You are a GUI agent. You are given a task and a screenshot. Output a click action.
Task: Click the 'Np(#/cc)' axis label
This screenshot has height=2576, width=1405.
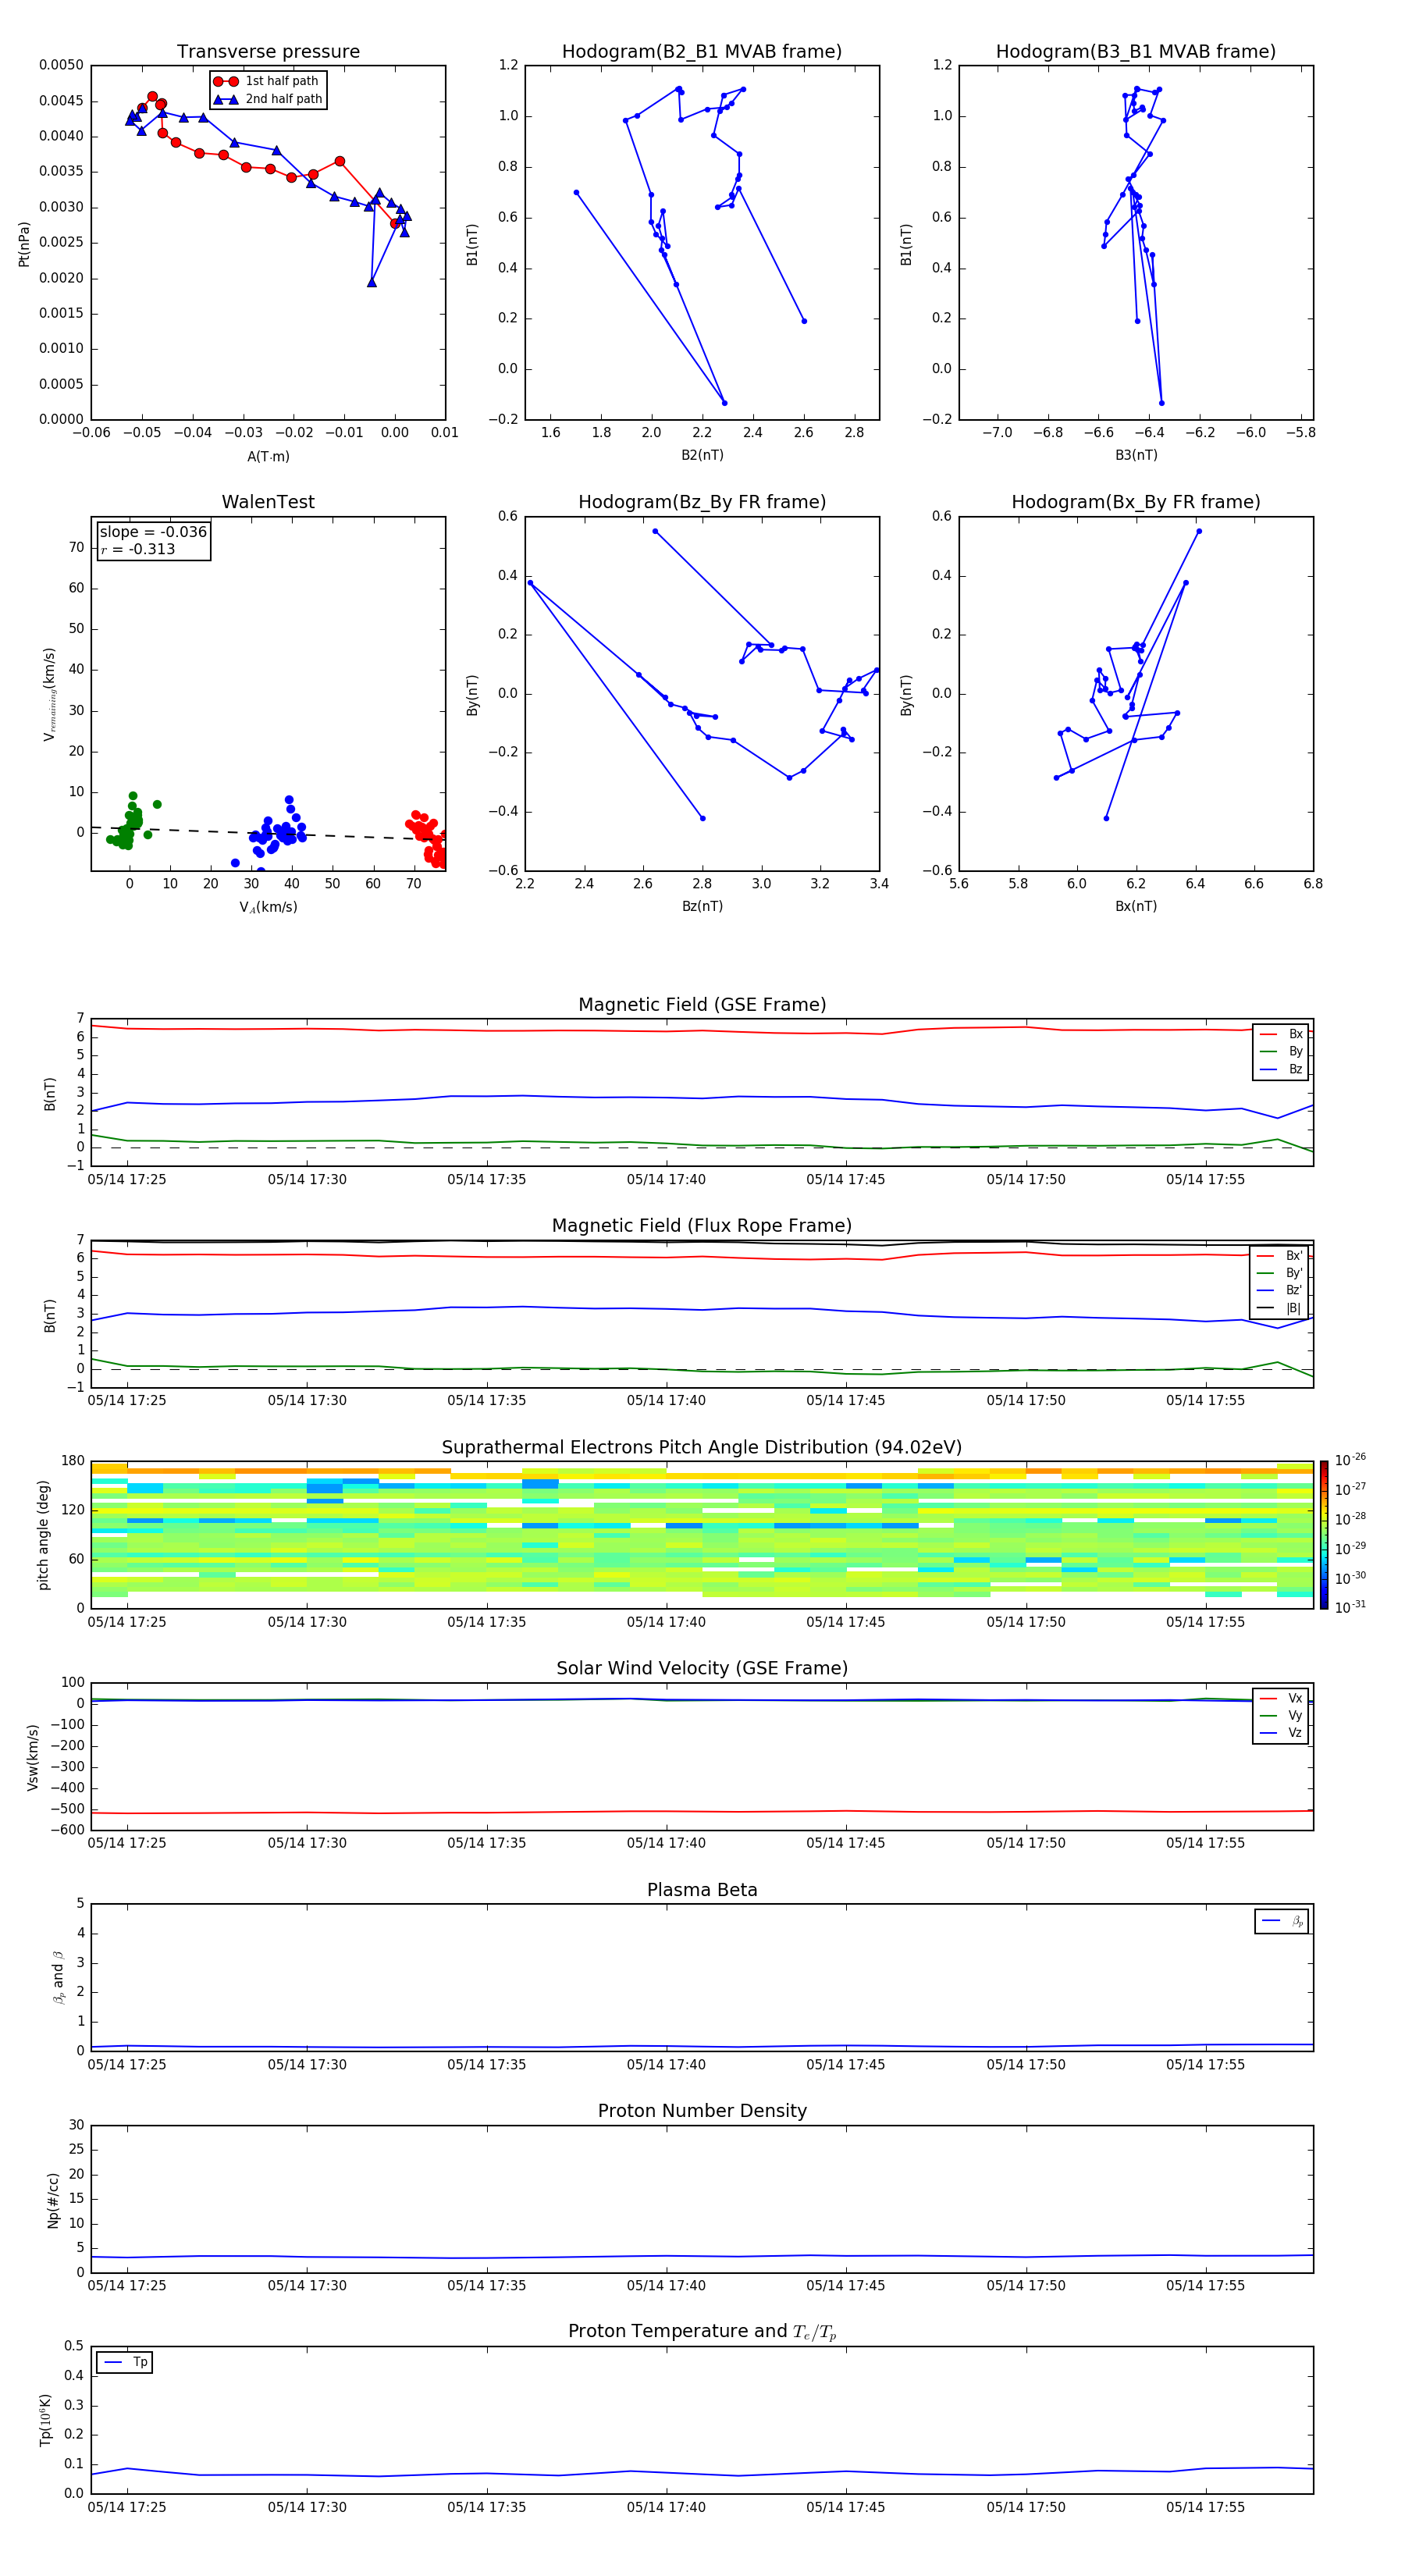point(53,2200)
